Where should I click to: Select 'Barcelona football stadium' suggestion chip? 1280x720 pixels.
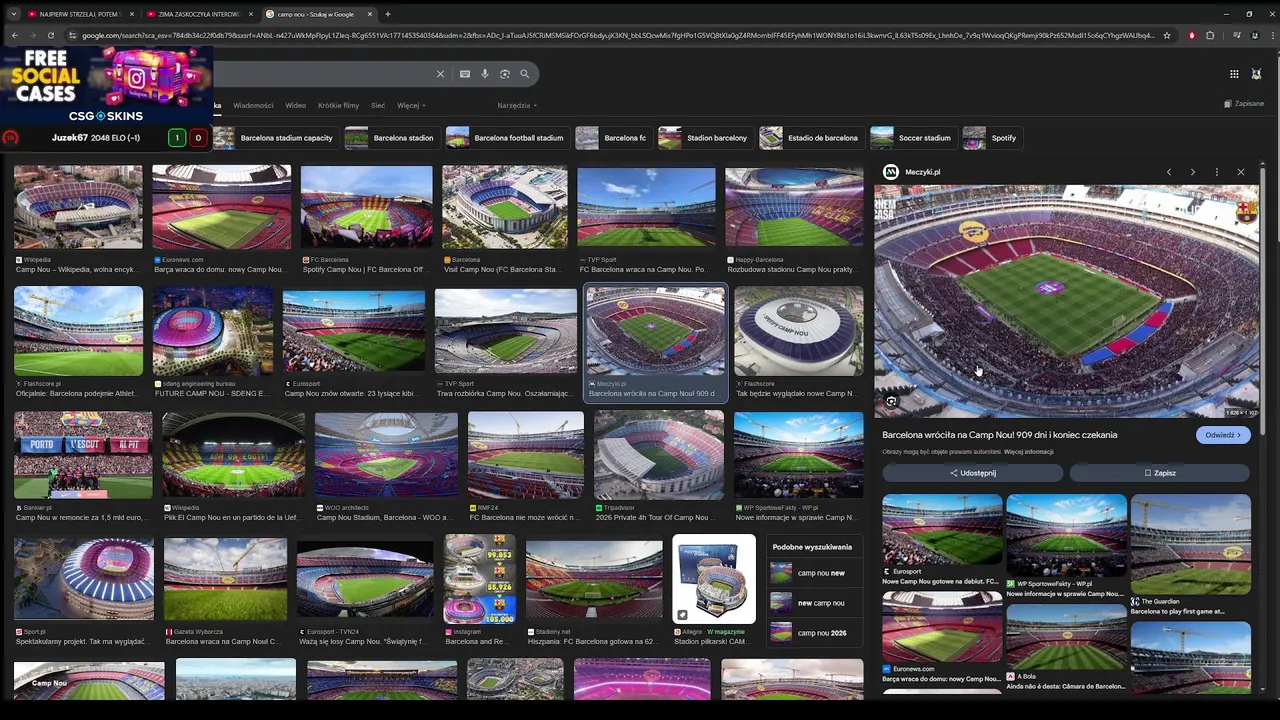pos(507,138)
